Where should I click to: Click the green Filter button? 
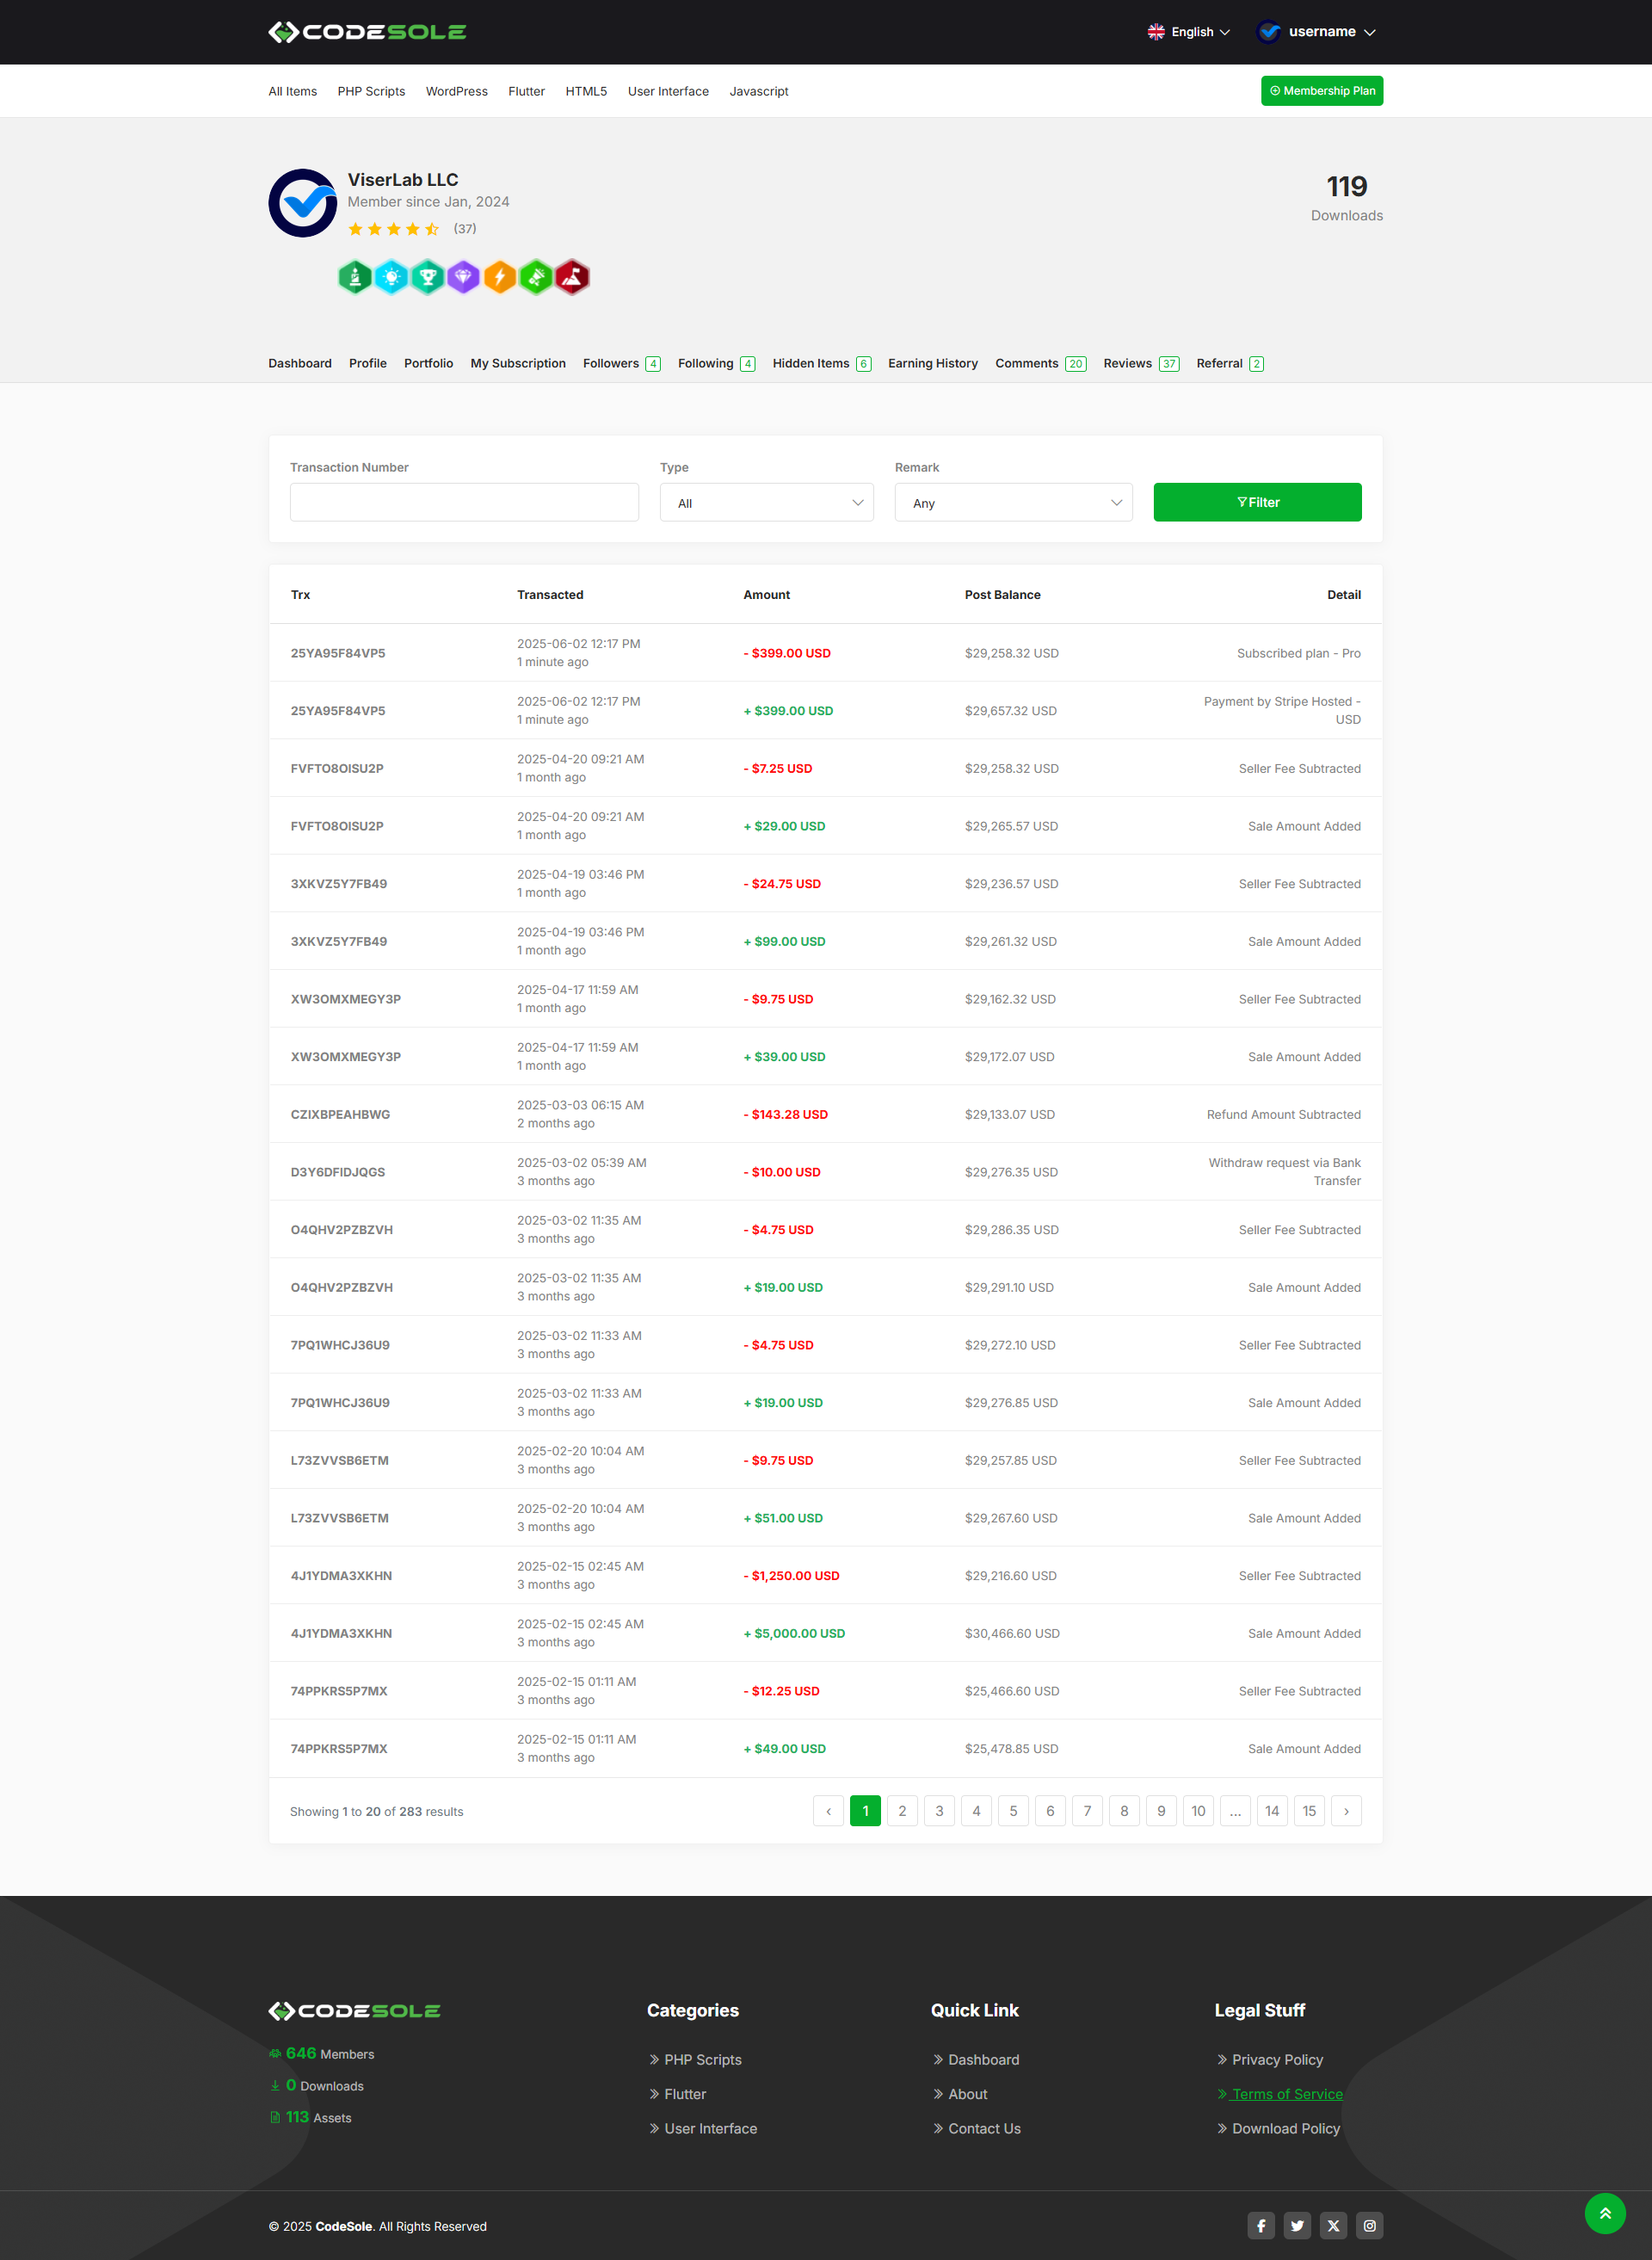click(1257, 502)
